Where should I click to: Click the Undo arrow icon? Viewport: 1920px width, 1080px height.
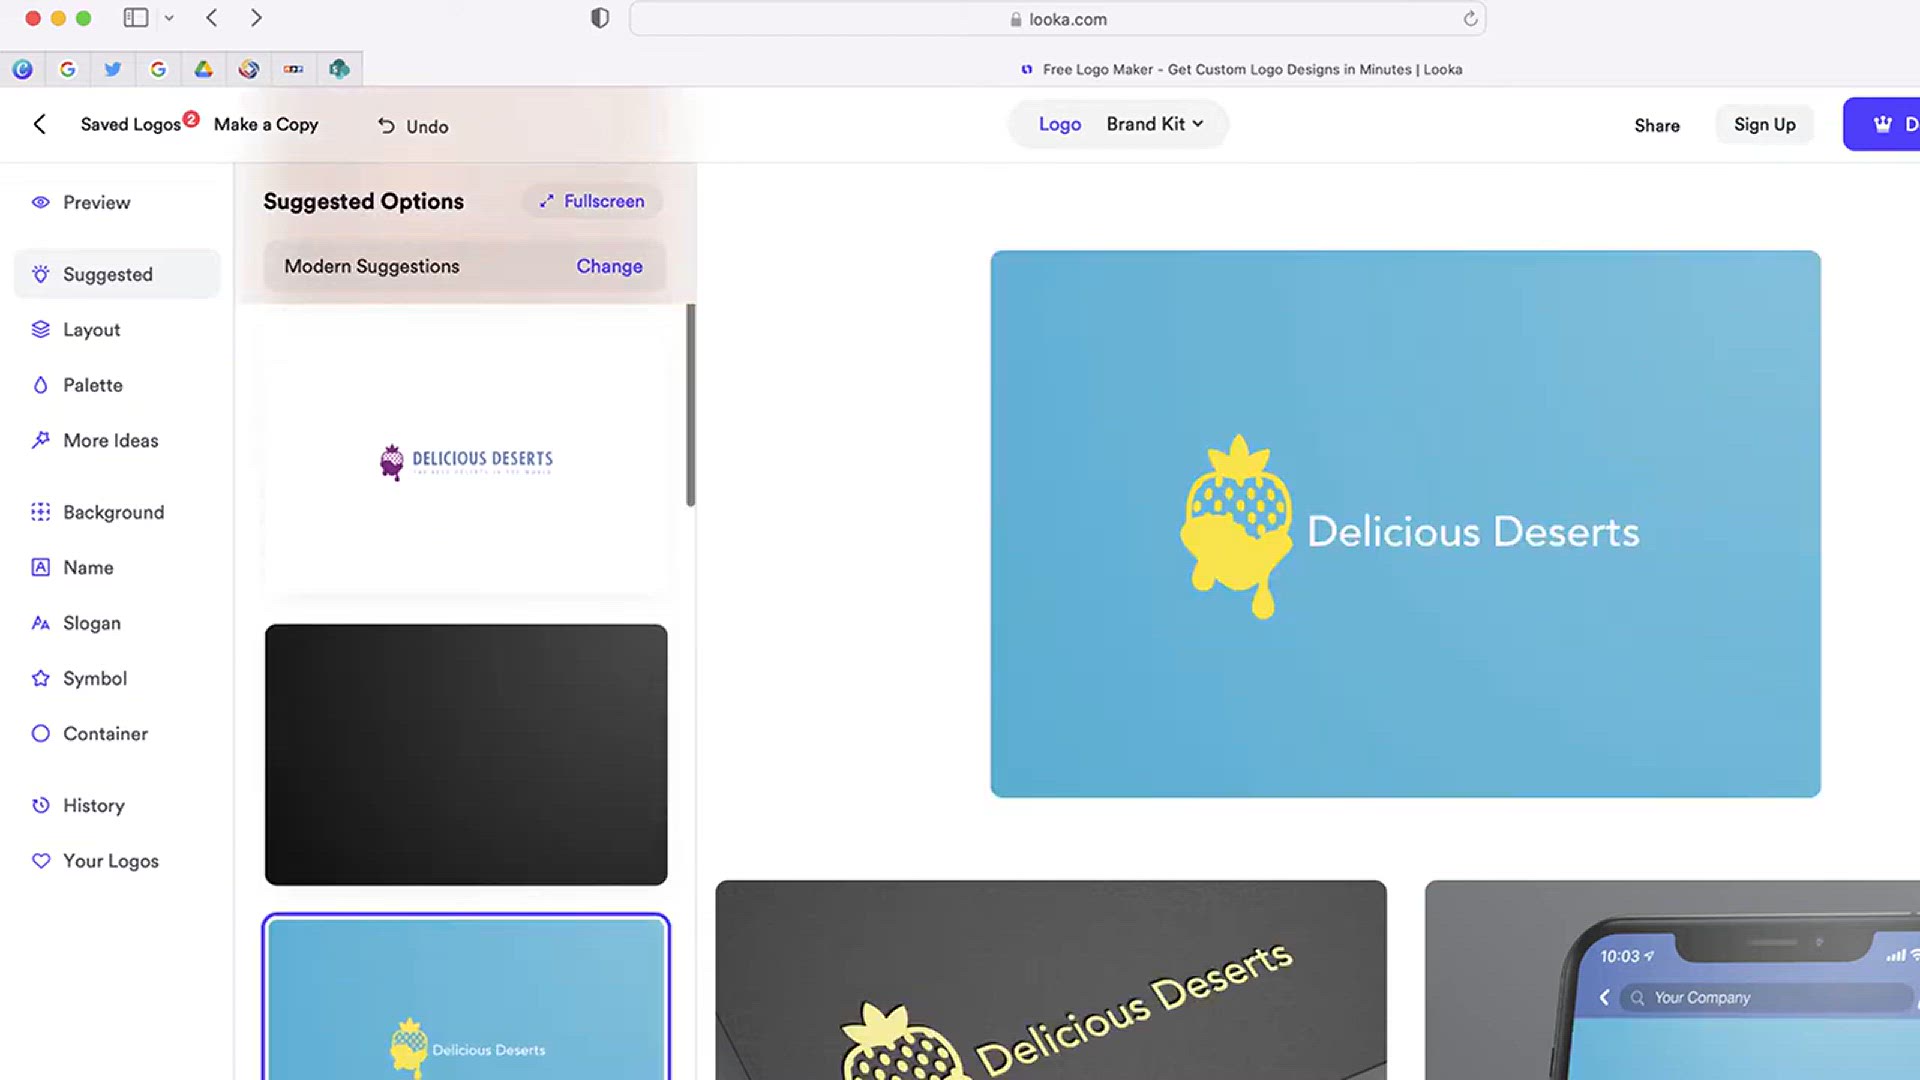pos(386,126)
